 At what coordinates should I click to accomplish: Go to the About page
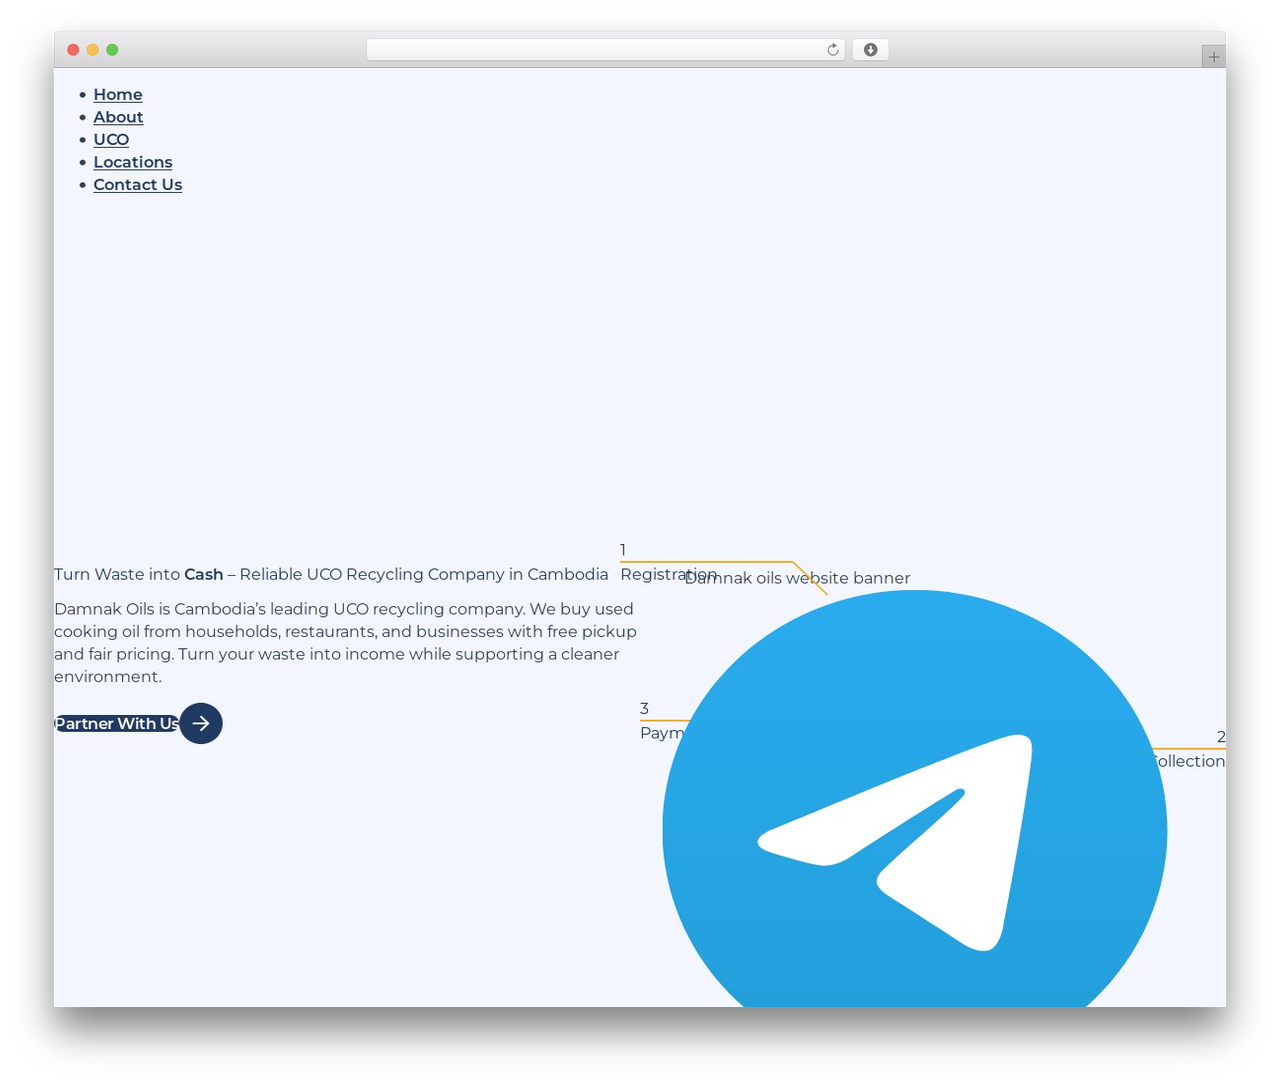[x=118, y=117]
